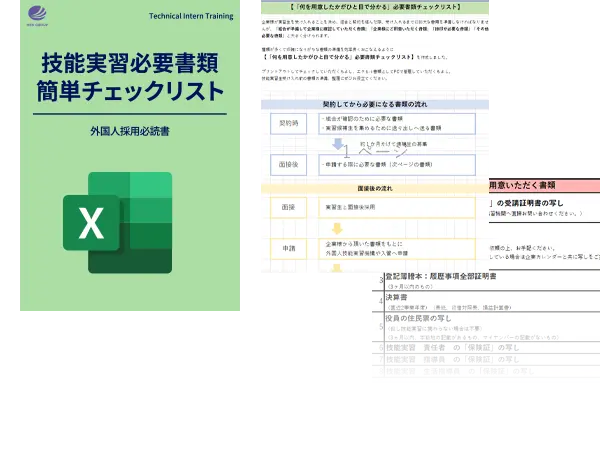Click the yellow 面接後の流れ header
Screen dimensions: 600x468
[375, 189]
